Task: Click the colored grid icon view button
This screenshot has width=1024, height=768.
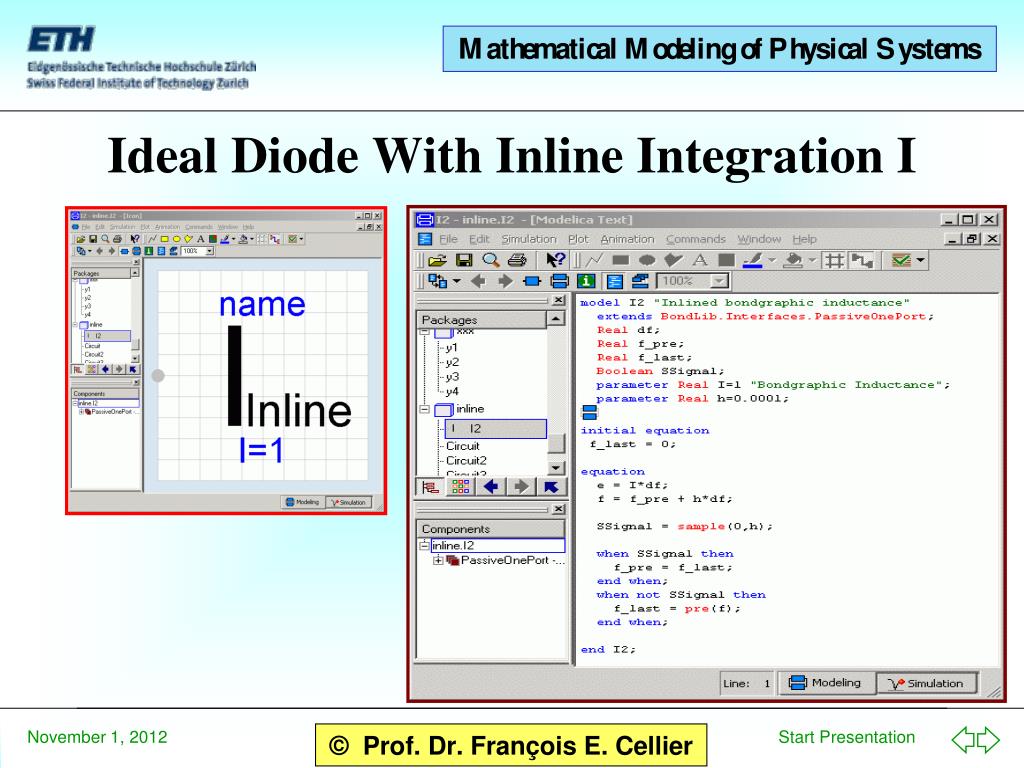Action: click(x=460, y=487)
